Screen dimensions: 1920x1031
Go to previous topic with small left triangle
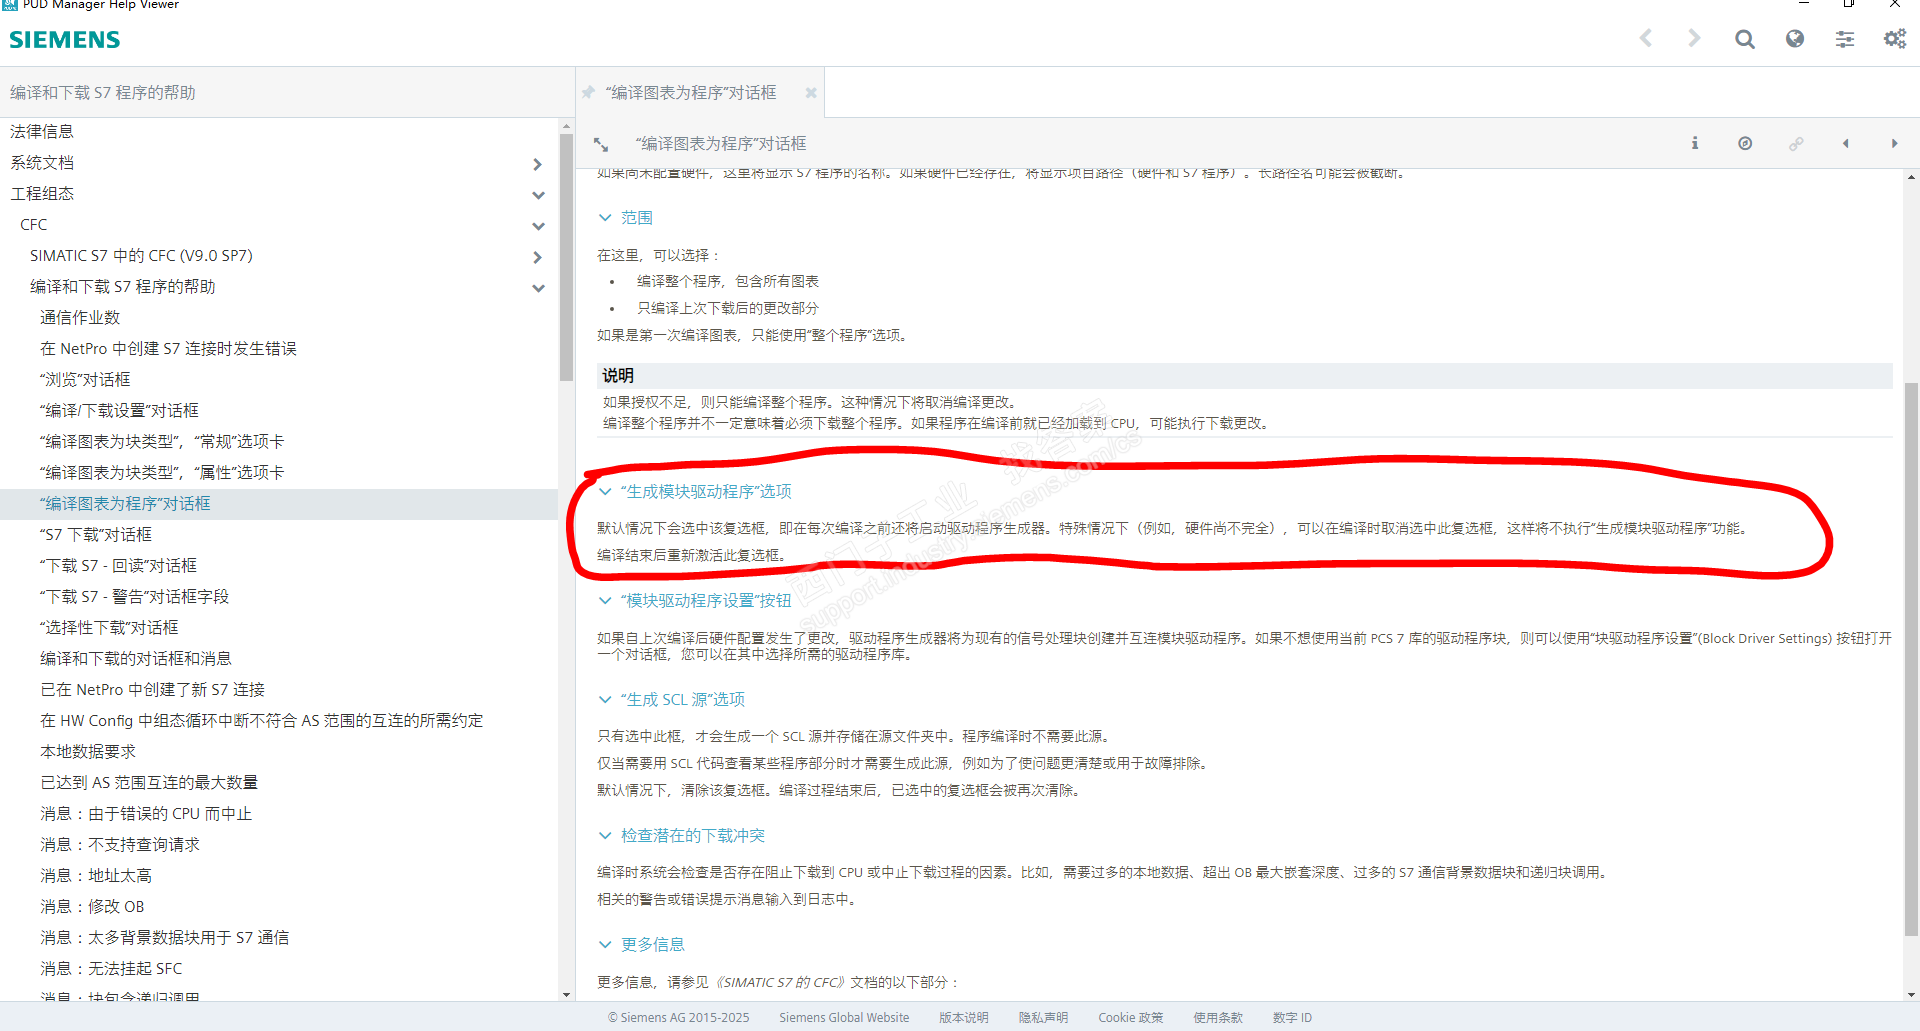(x=1846, y=143)
